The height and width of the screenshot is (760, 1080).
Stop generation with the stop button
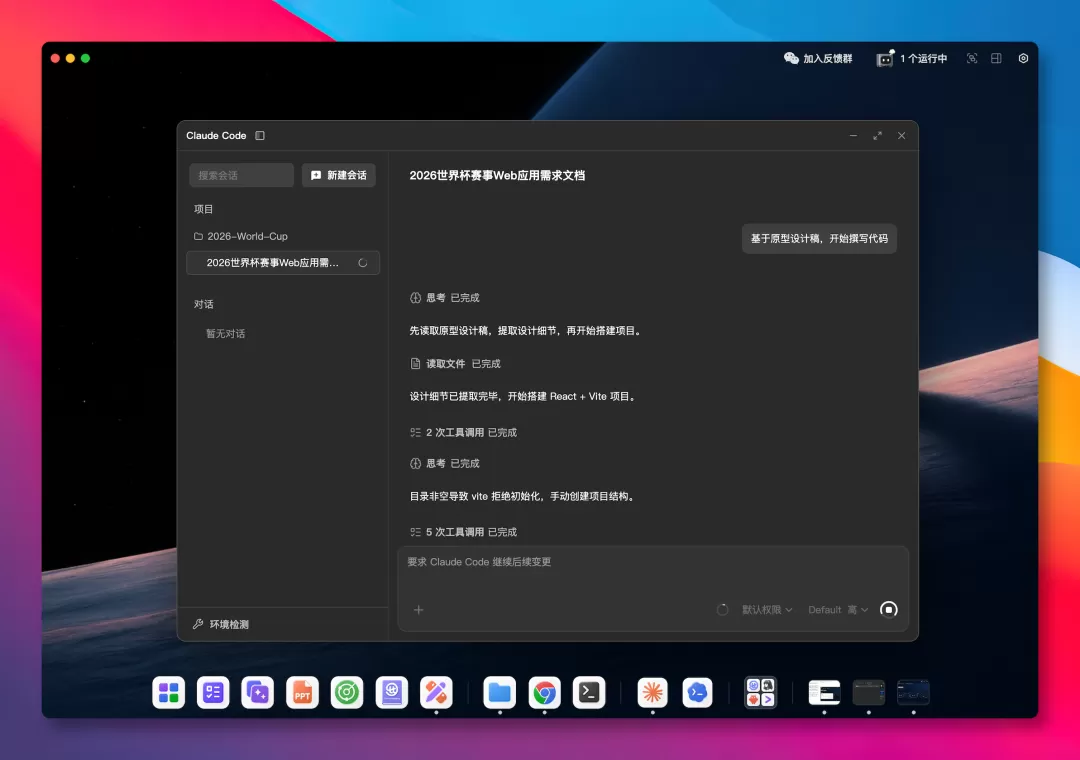889,610
